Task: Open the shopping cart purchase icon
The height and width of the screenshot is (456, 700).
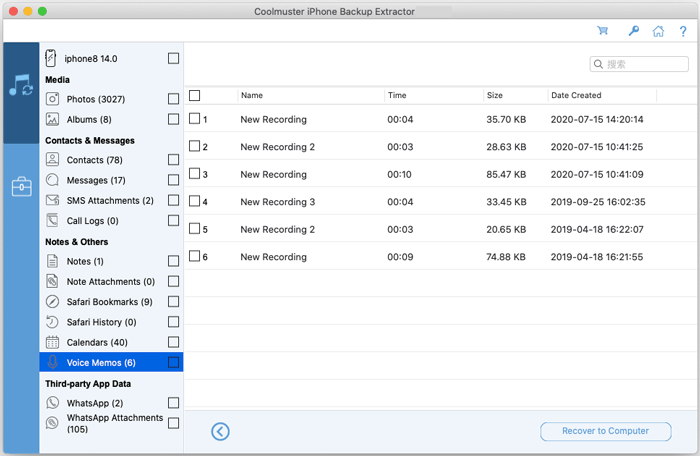Action: coord(603,31)
